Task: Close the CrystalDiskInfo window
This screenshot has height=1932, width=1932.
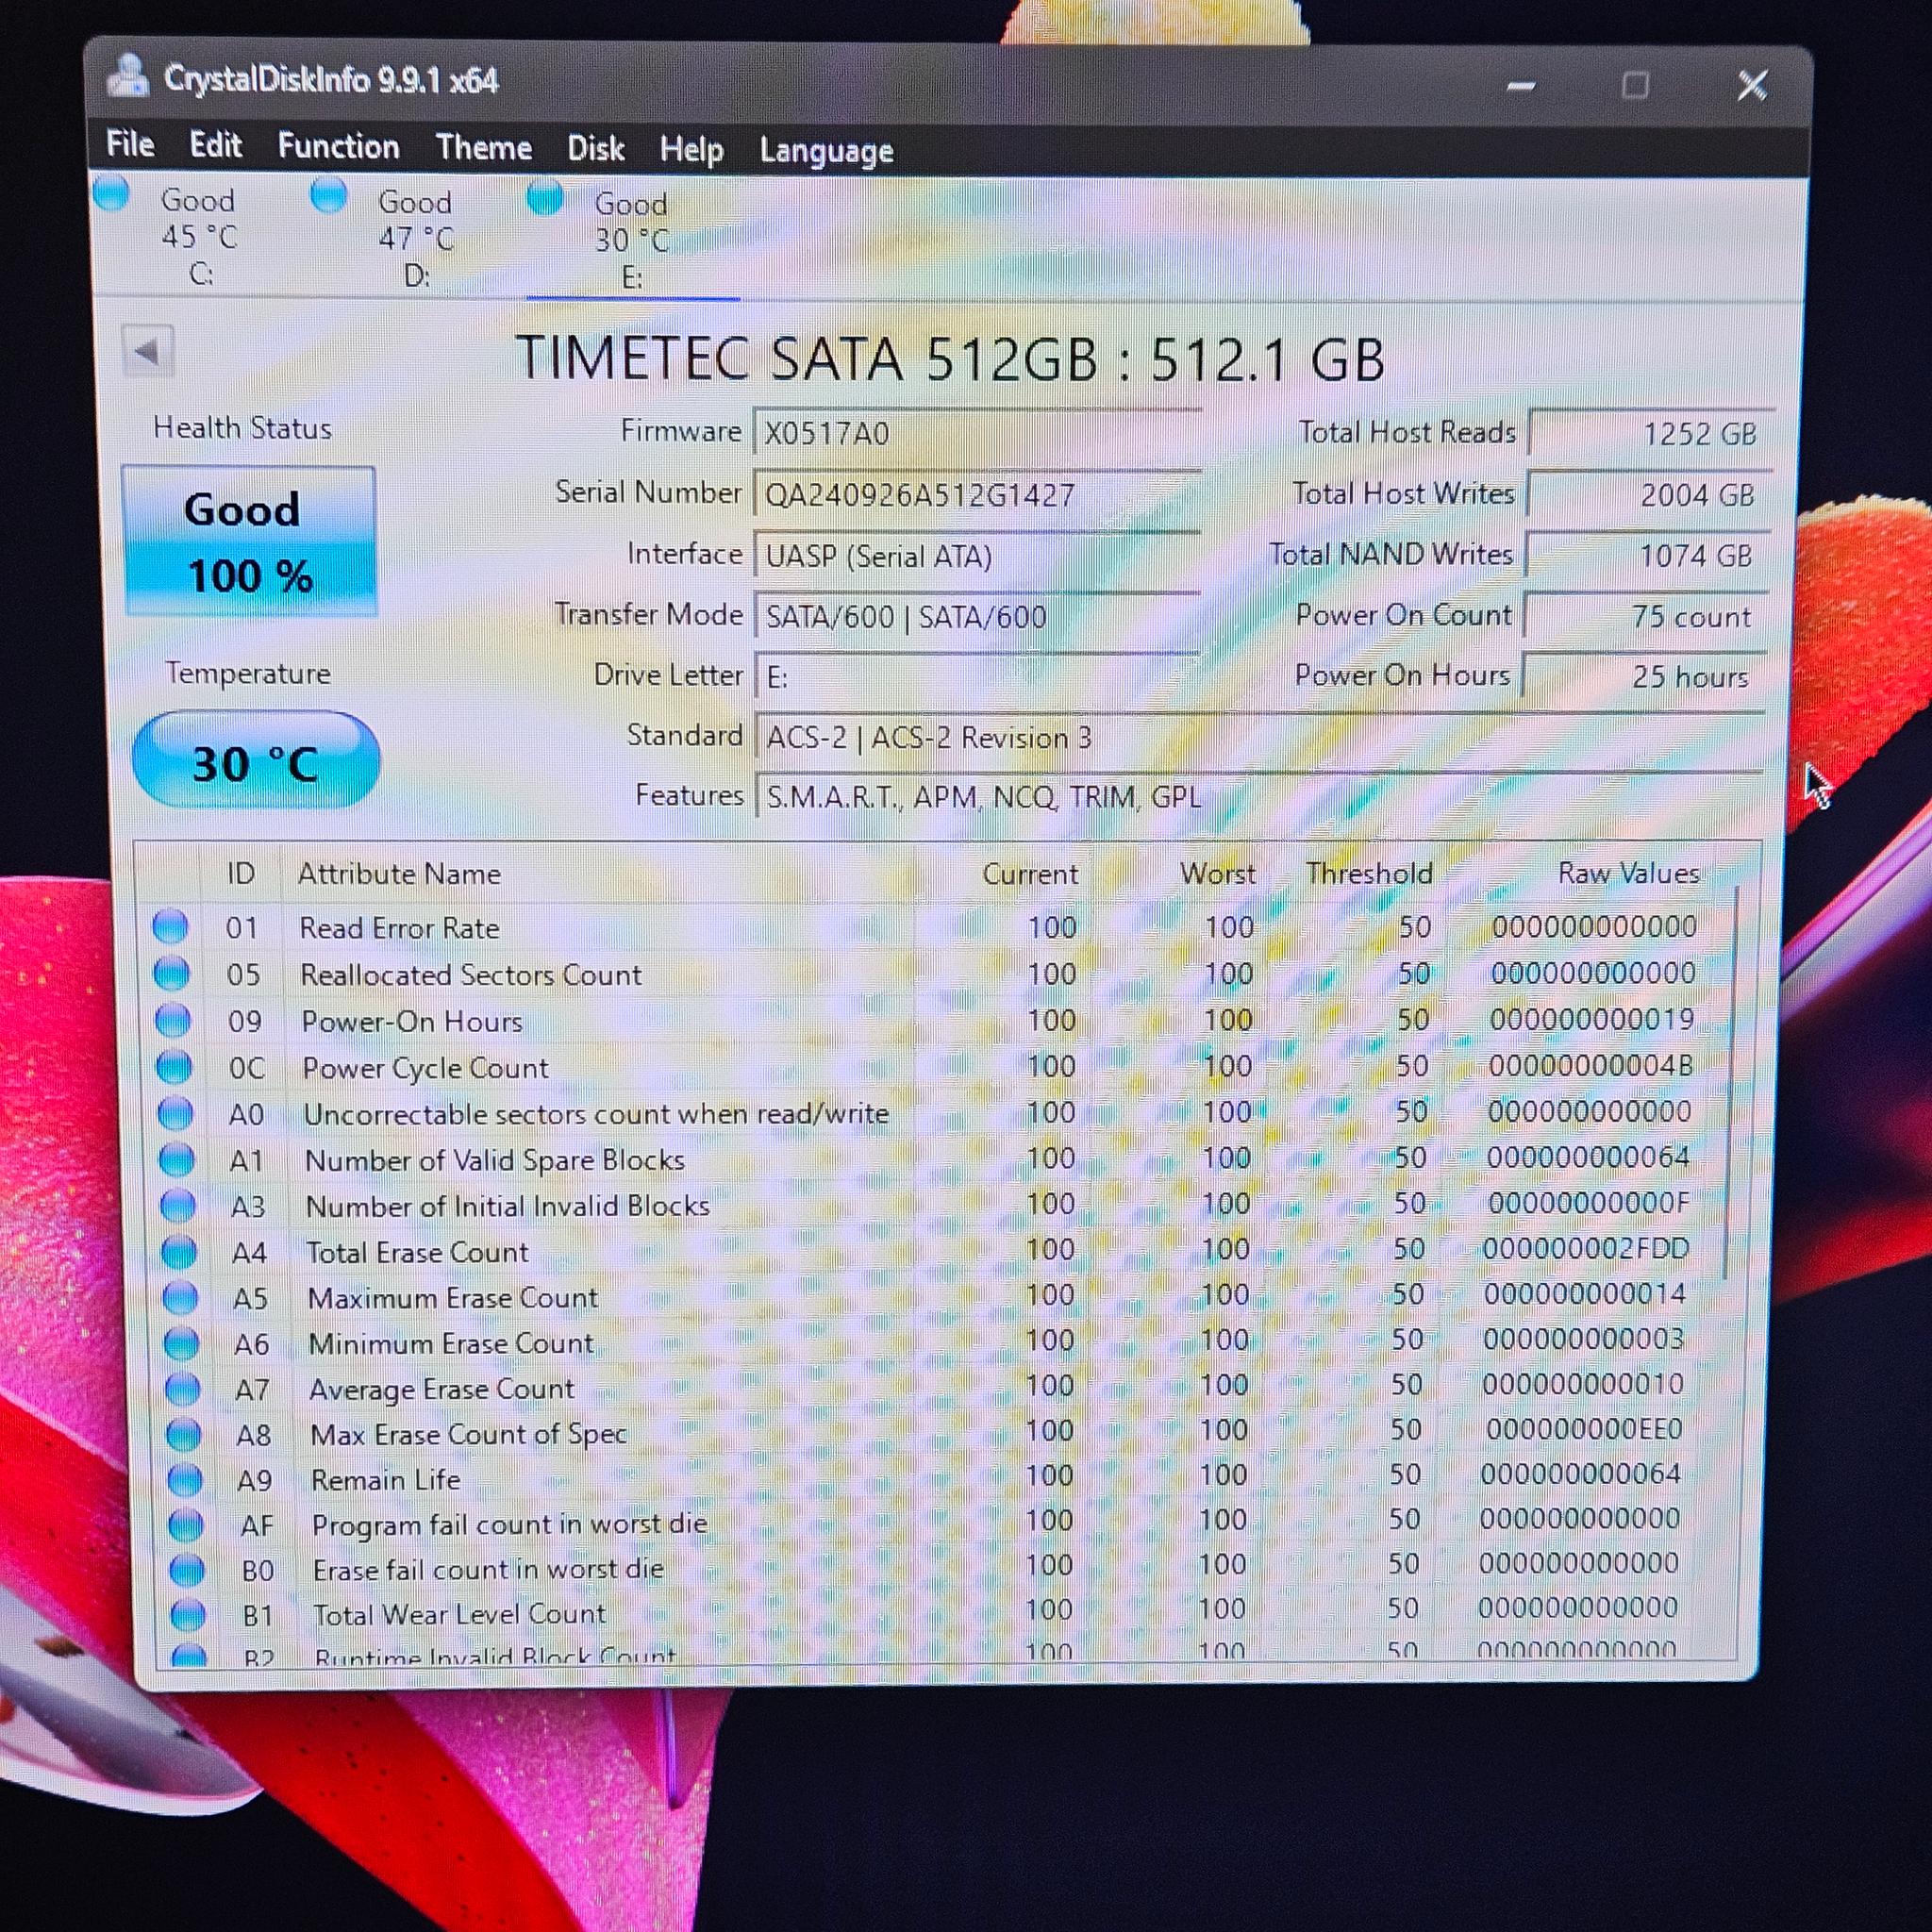Action: pos(1752,86)
